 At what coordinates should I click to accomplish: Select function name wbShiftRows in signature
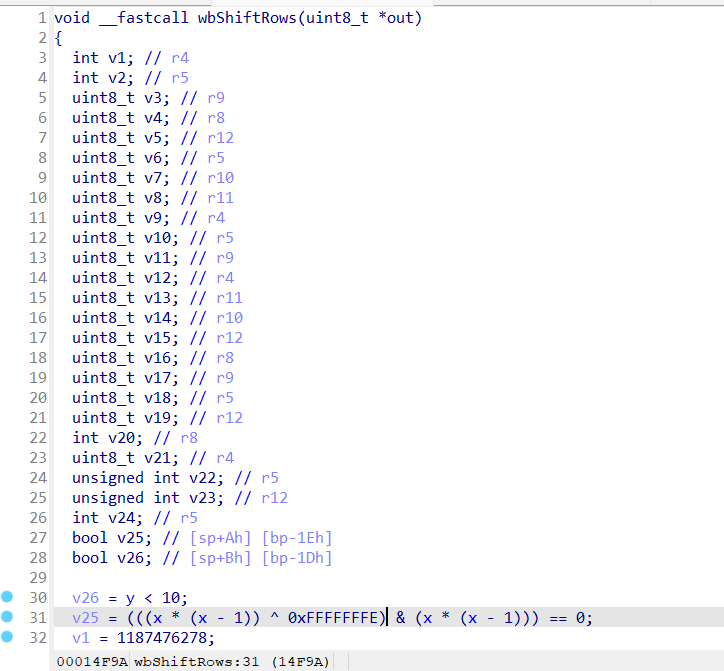pos(247,18)
